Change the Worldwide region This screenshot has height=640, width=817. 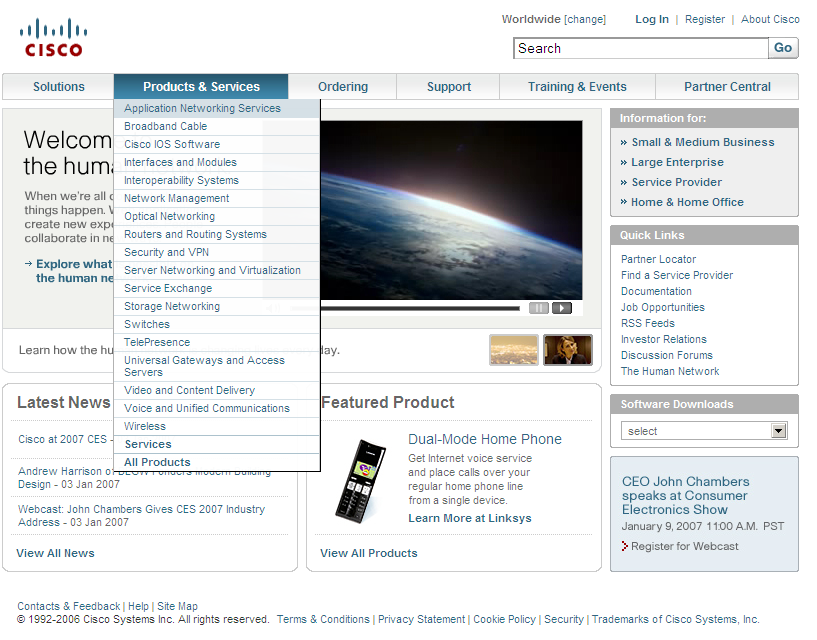[x=585, y=19]
